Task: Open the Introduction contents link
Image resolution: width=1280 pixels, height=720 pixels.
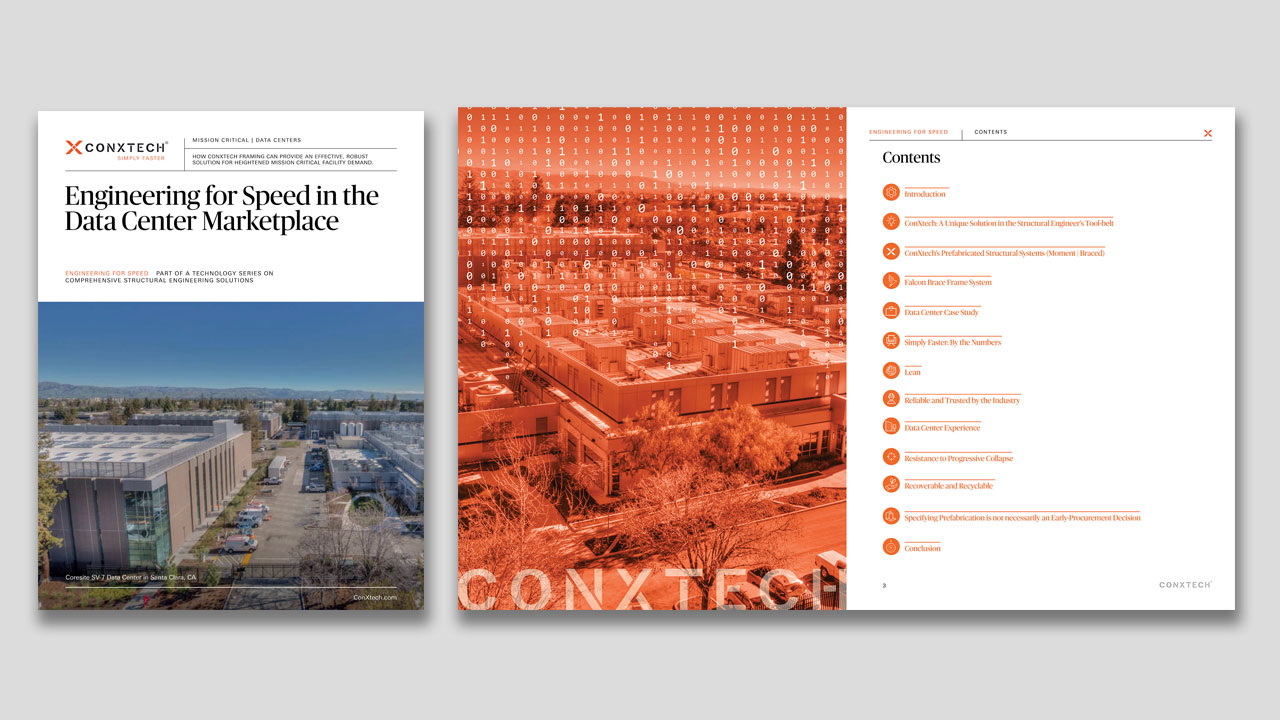Action: [x=924, y=194]
